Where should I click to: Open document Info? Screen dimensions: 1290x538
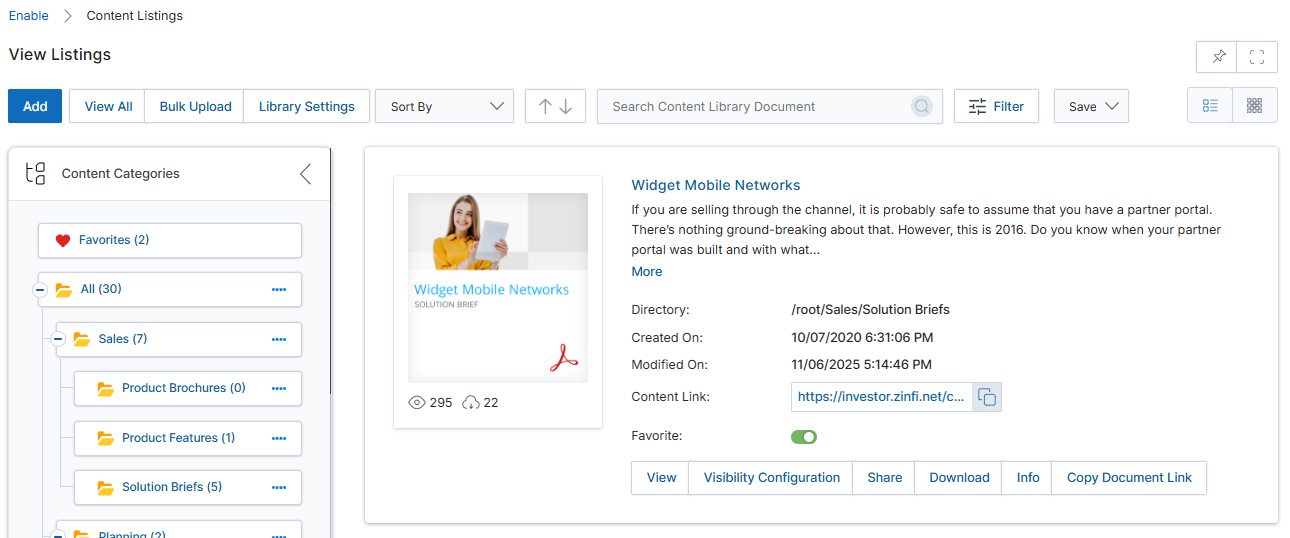[1028, 478]
